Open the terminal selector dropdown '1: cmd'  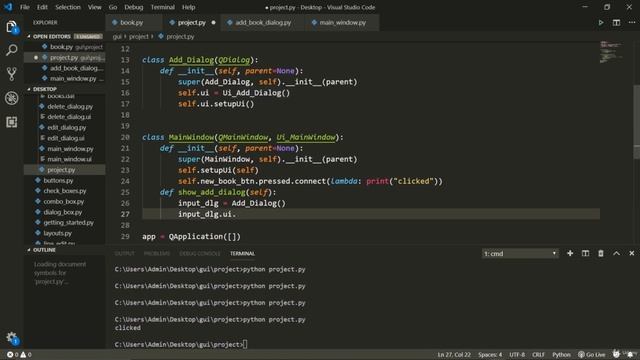(520, 253)
